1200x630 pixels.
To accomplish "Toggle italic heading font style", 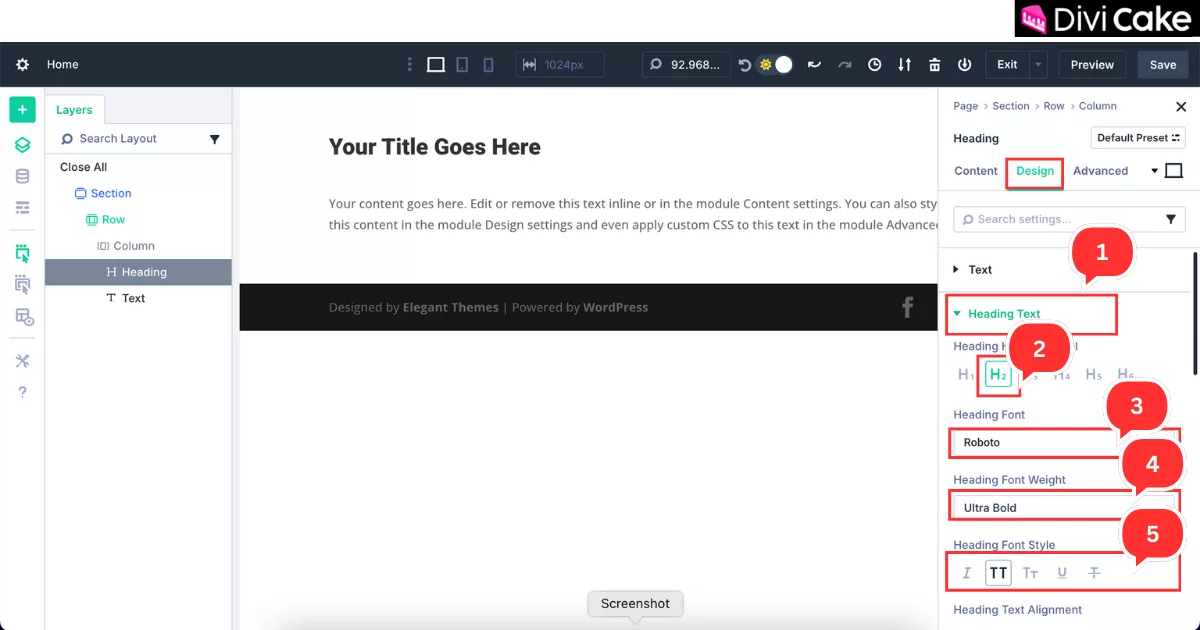I will [967, 573].
